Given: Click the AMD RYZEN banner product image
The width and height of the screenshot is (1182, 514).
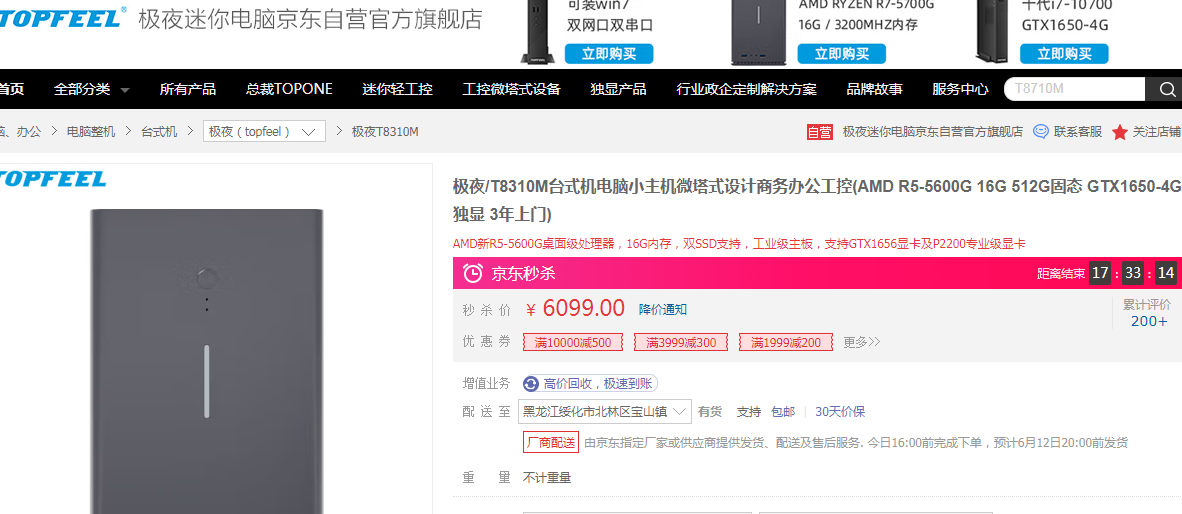Looking at the screenshot, I should pyautogui.click(x=758, y=32).
